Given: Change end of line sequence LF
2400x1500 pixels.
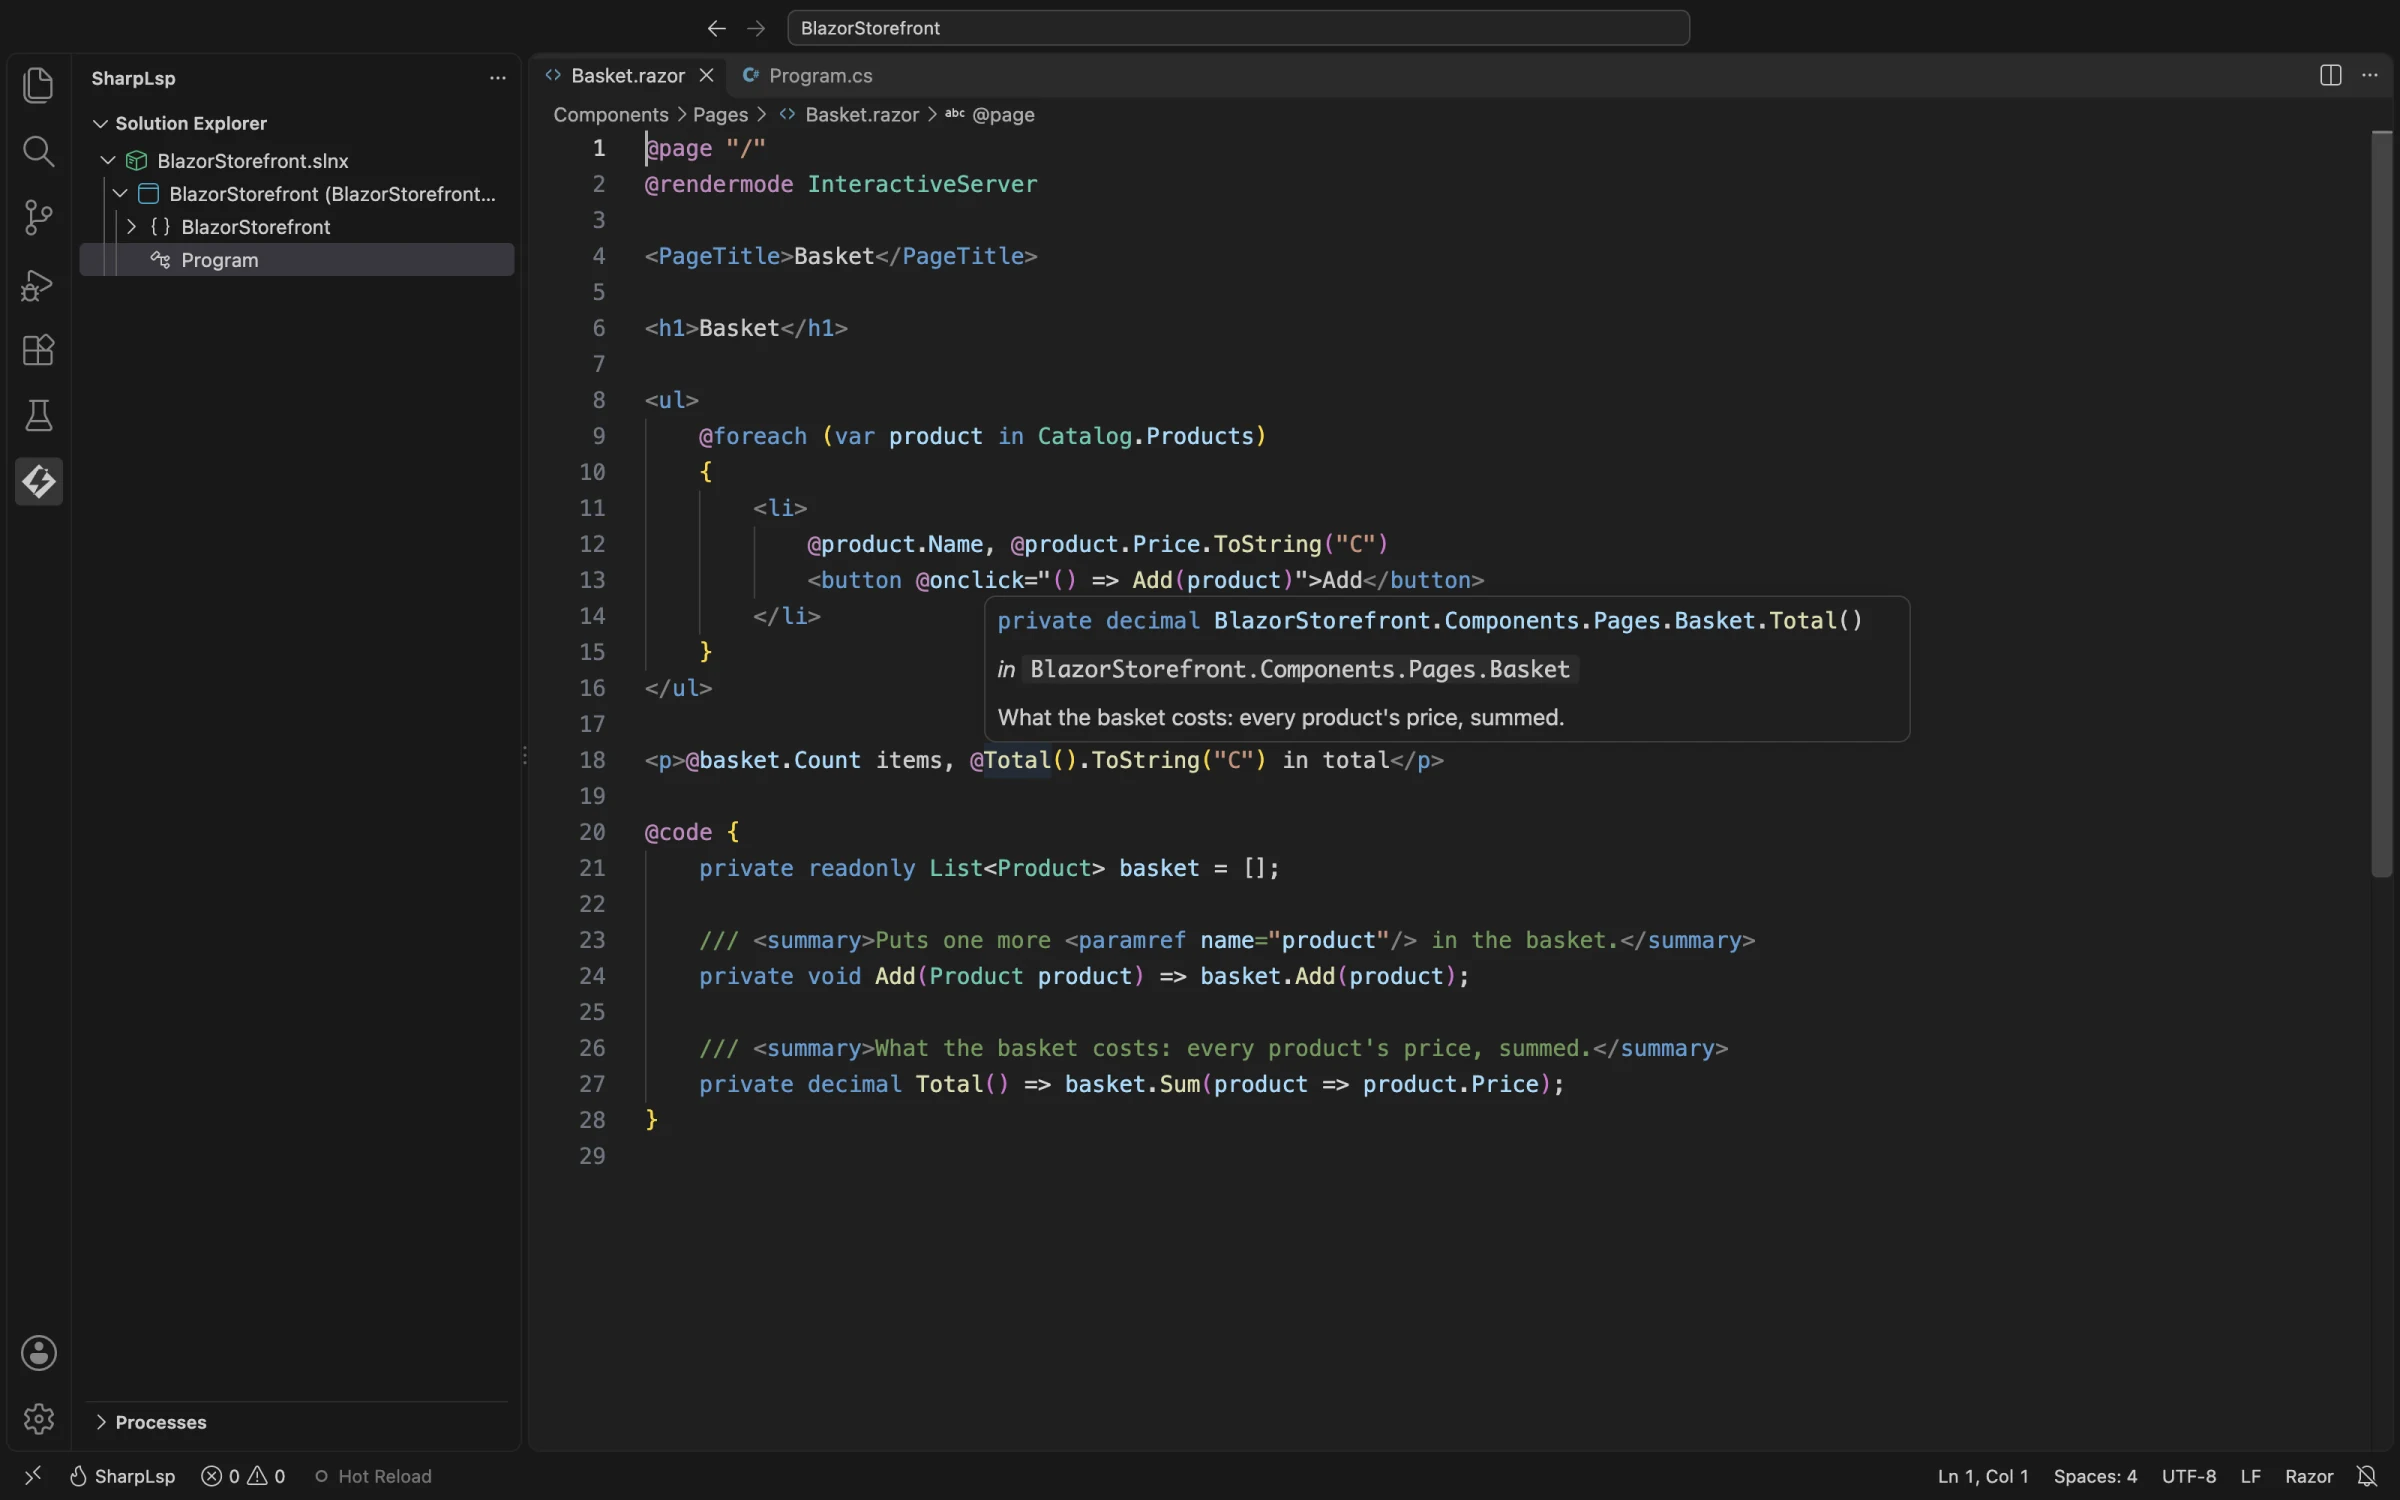Looking at the screenshot, I should click(x=2250, y=1476).
